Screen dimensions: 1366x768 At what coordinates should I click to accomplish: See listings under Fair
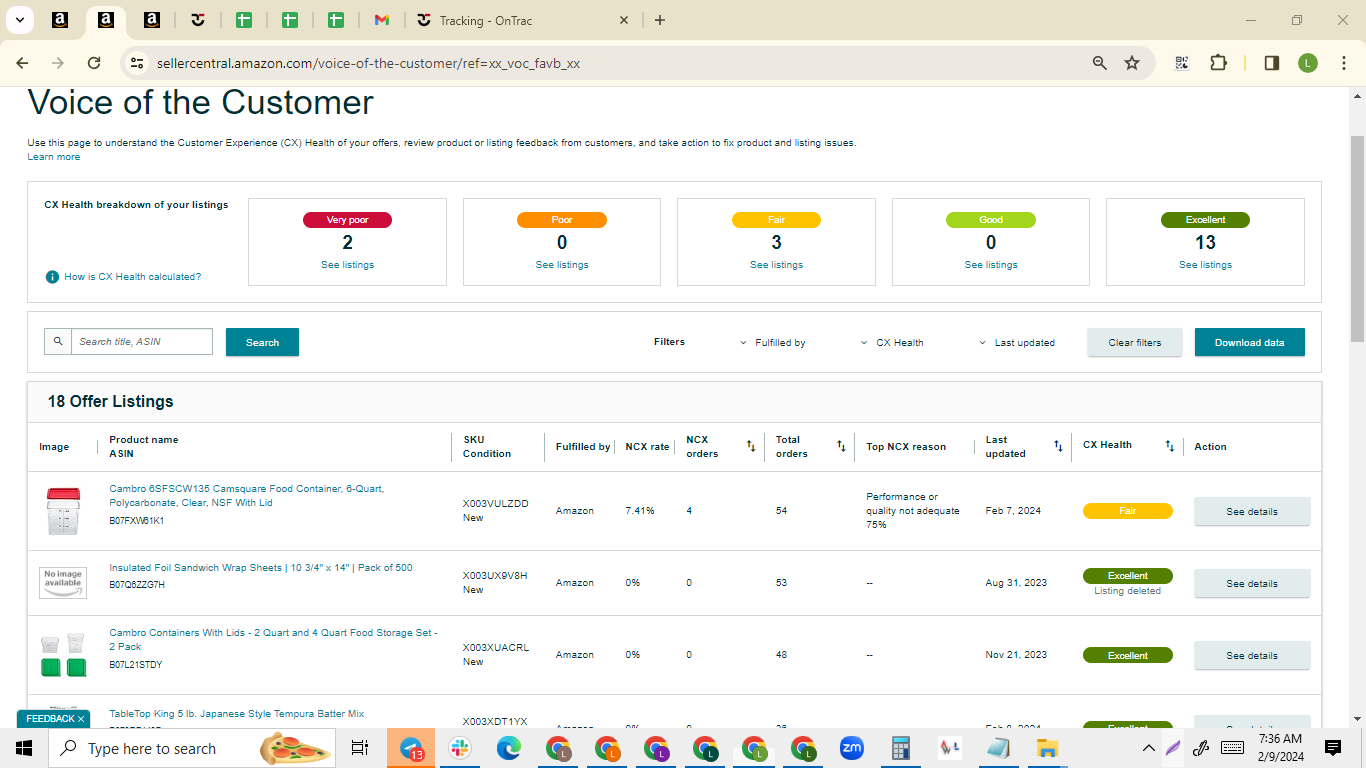click(776, 265)
